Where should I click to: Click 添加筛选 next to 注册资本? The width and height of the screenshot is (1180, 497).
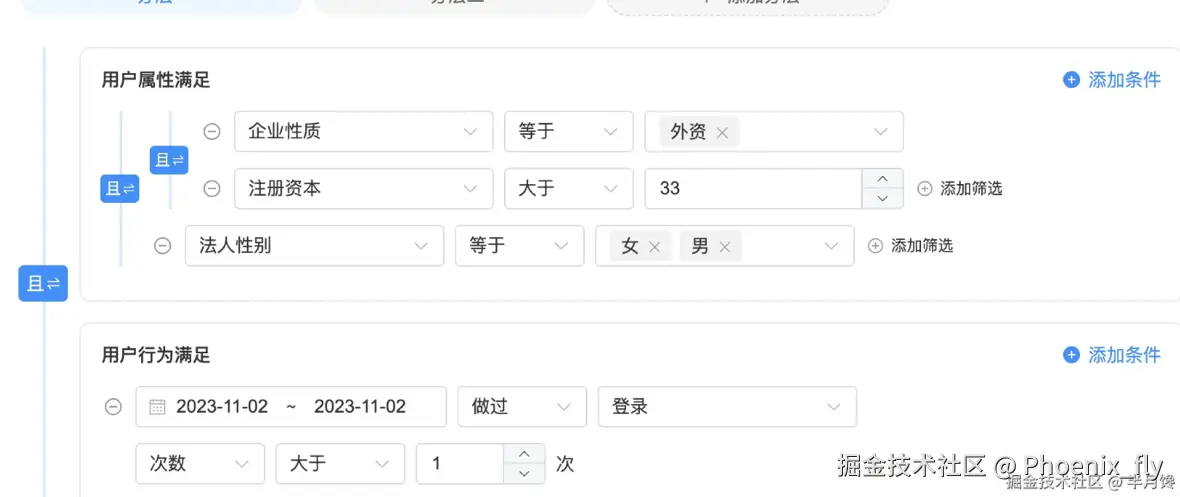click(x=959, y=188)
